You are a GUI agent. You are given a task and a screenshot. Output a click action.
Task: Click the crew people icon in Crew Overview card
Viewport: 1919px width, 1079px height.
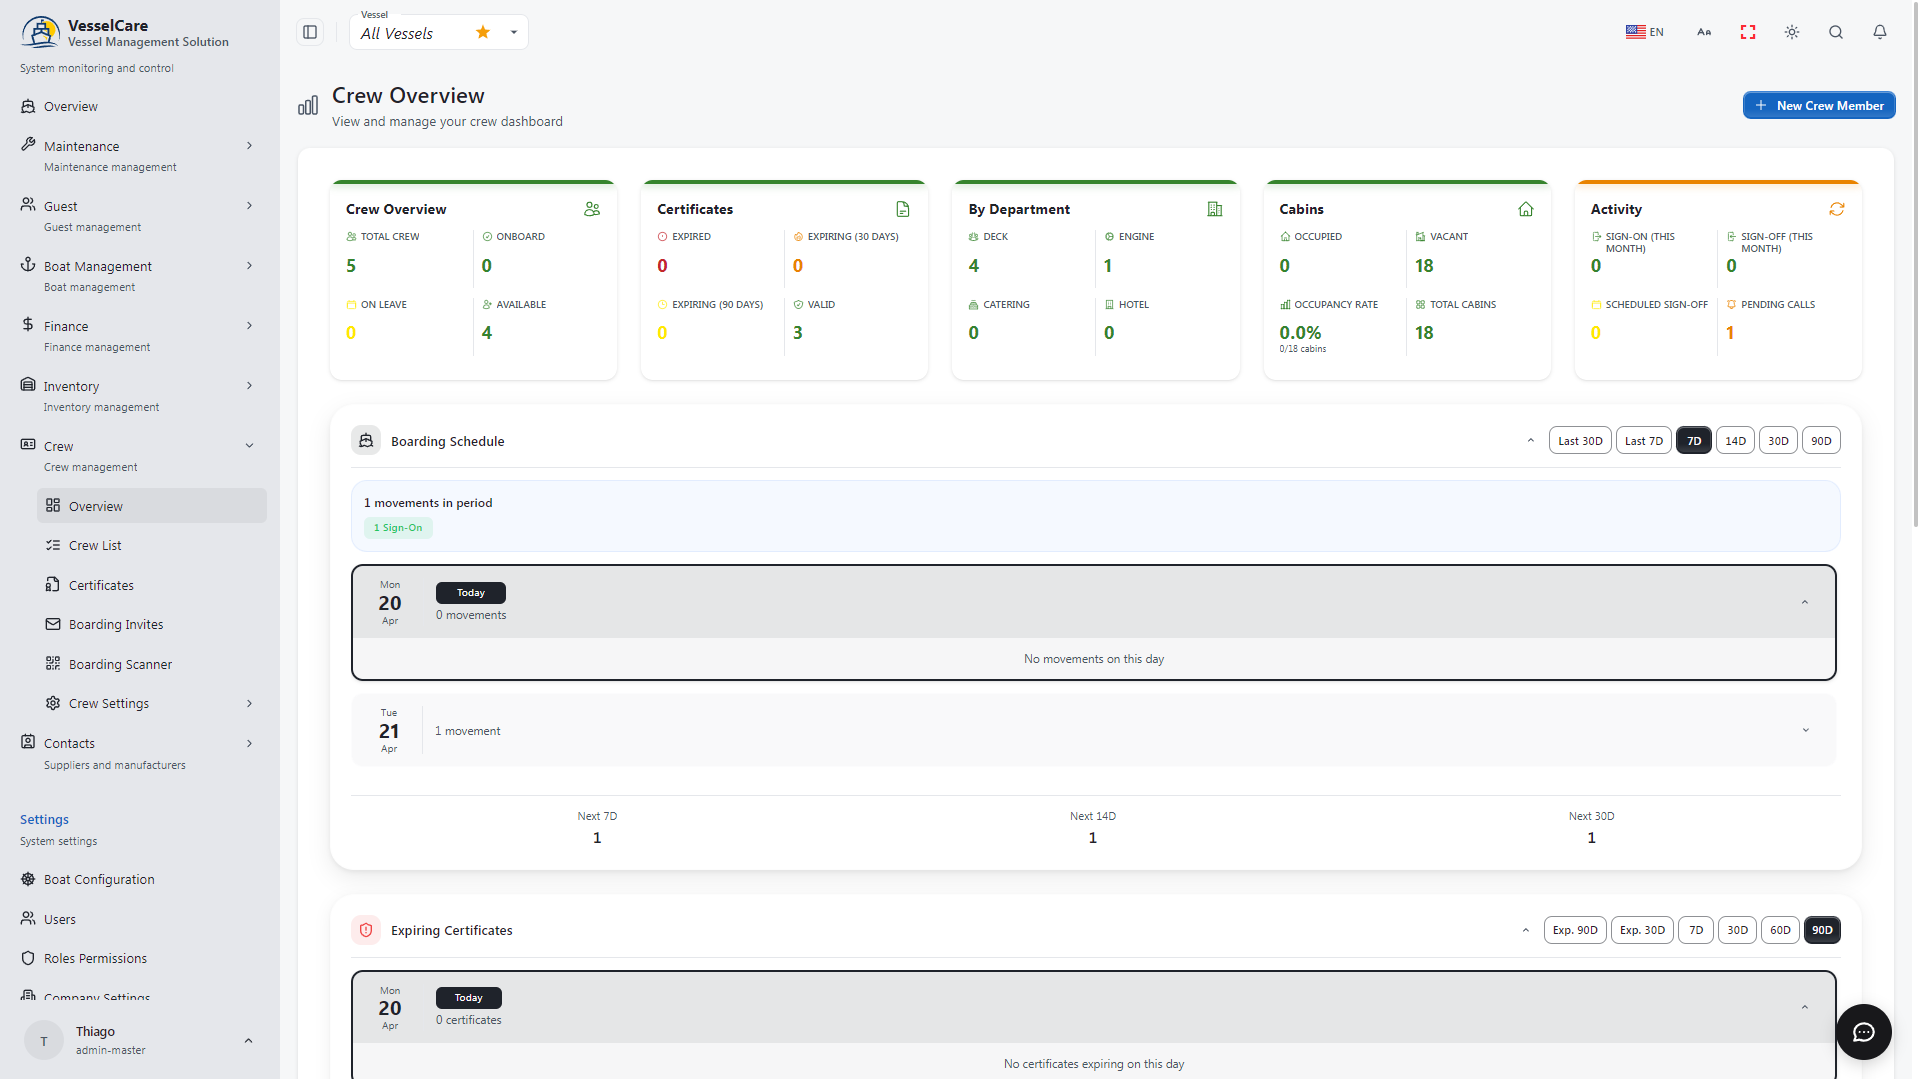tap(592, 209)
